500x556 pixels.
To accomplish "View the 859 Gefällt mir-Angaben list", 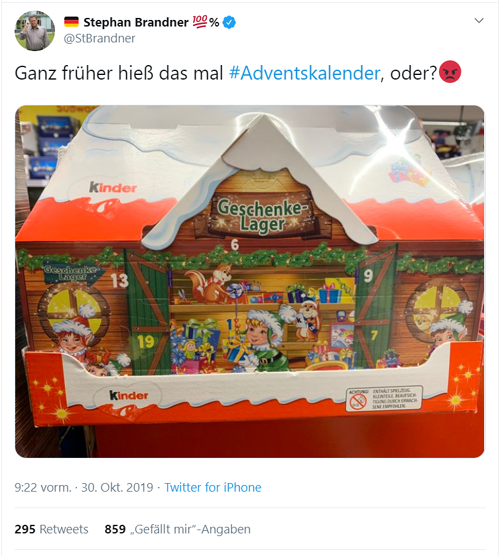I will coord(177,529).
